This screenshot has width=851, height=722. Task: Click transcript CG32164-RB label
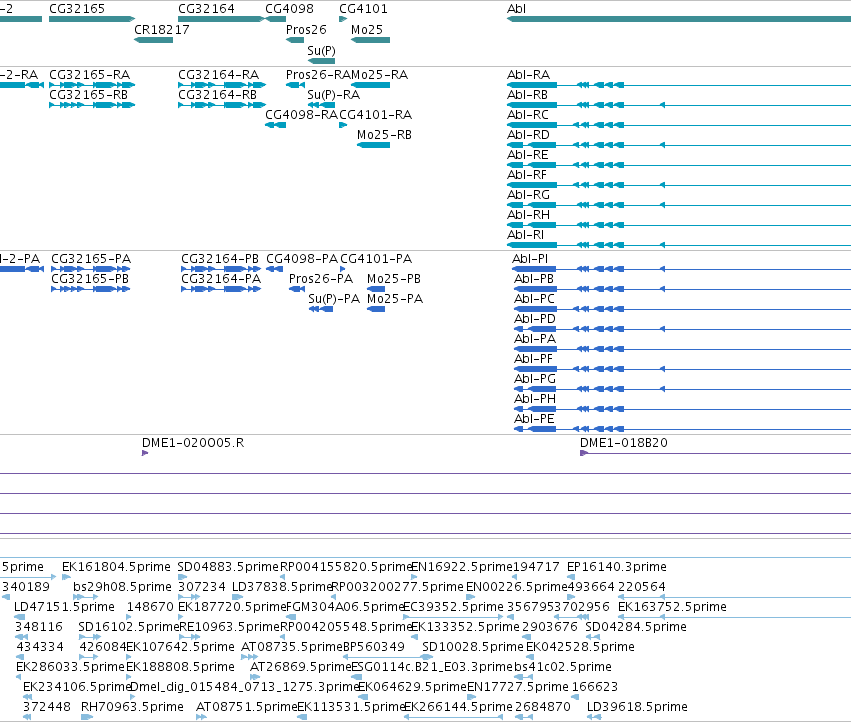(217, 94)
